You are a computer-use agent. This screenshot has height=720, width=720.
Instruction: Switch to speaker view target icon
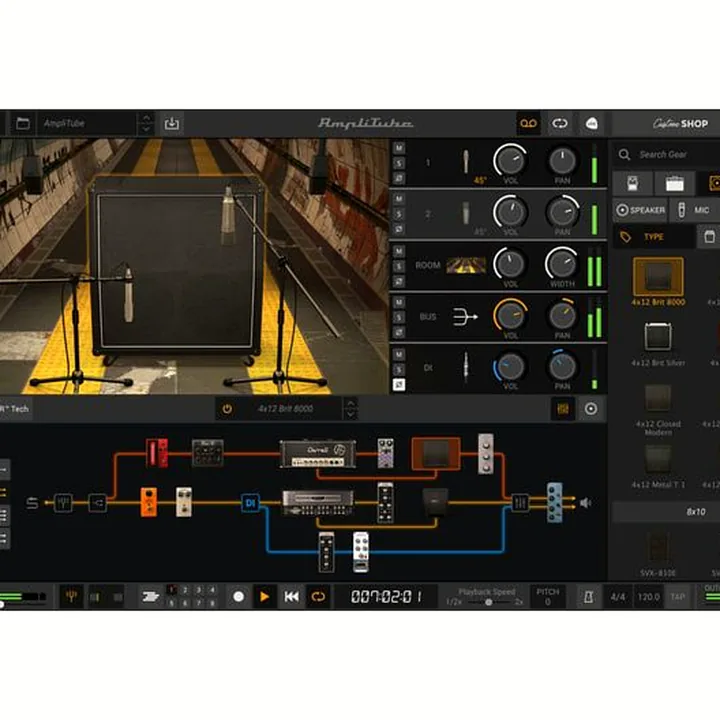[x=591, y=409]
